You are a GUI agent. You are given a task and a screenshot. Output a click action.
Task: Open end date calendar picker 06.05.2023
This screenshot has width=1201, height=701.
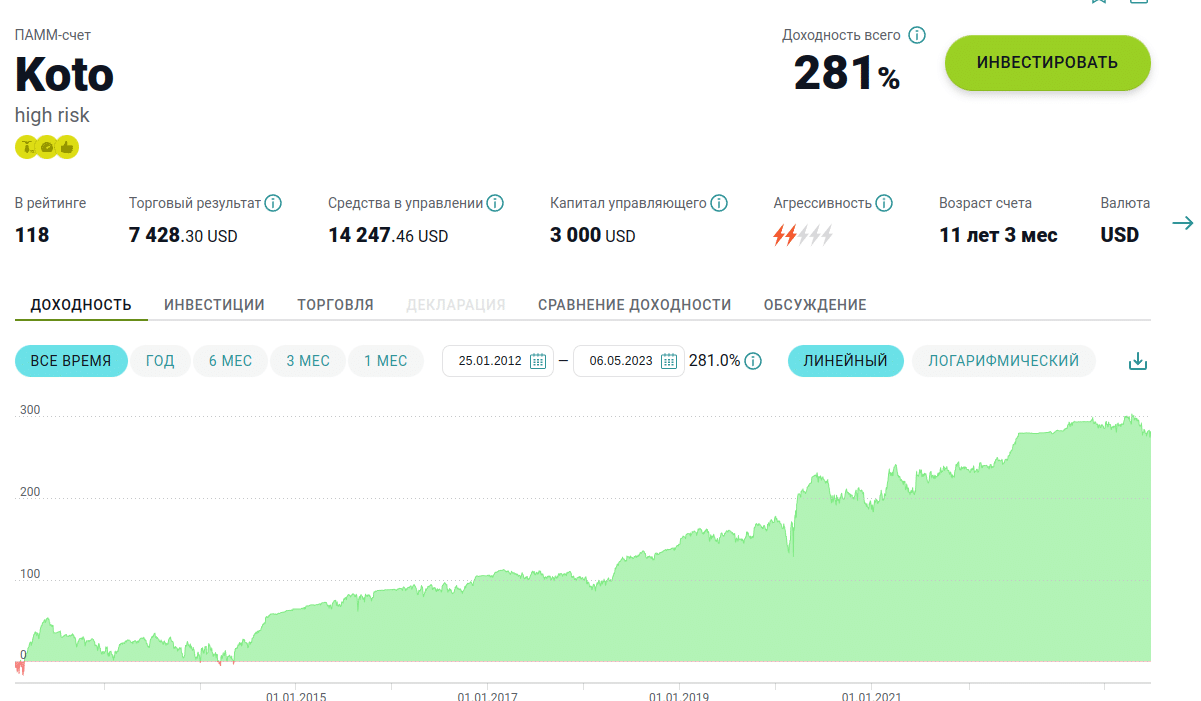[669, 361]
